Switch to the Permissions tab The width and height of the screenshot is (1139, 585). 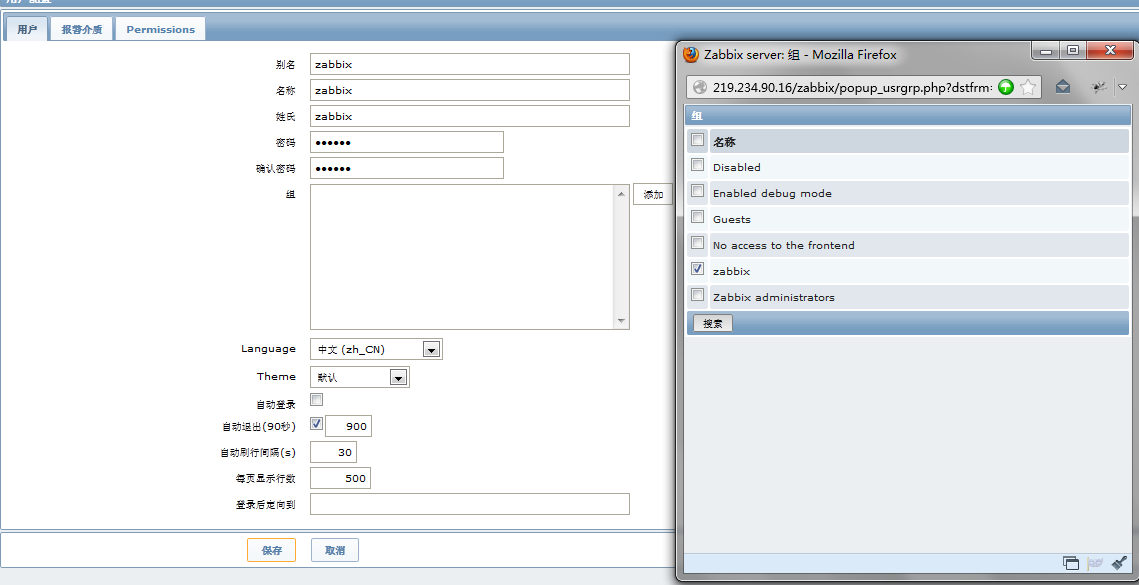(x=161, y=30)
